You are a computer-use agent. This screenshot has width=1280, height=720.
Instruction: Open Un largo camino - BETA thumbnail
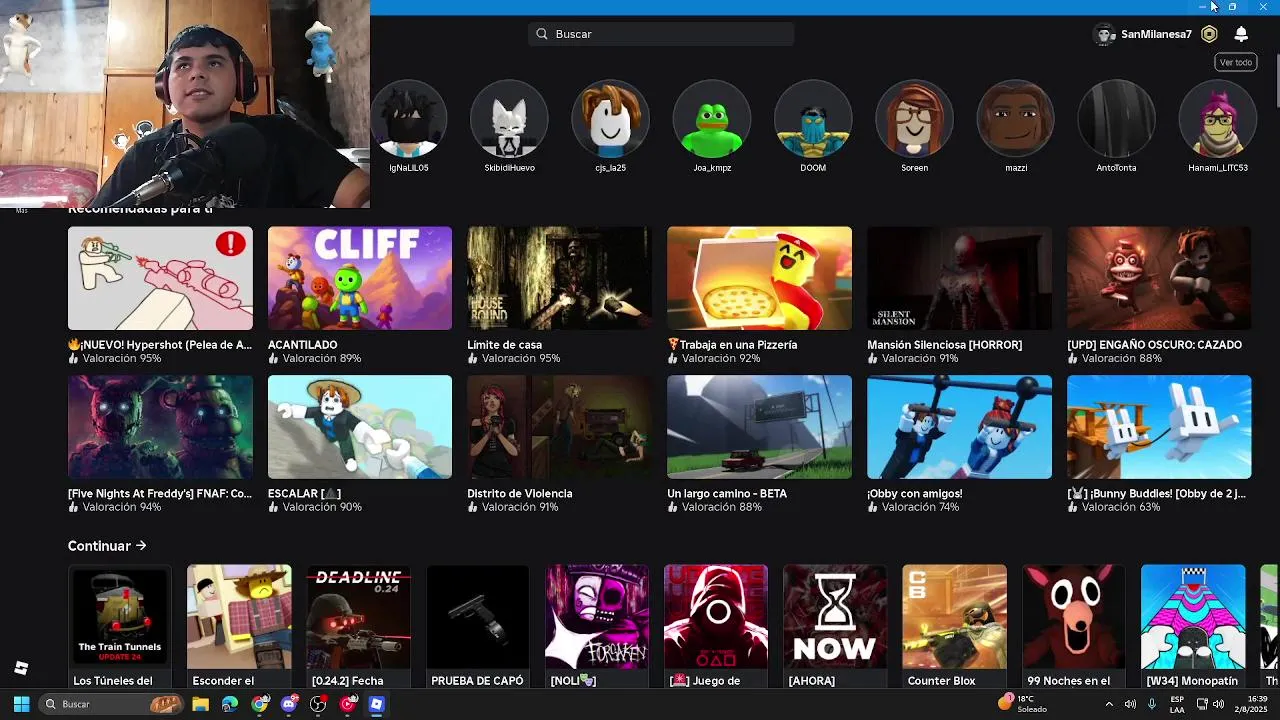759,427
